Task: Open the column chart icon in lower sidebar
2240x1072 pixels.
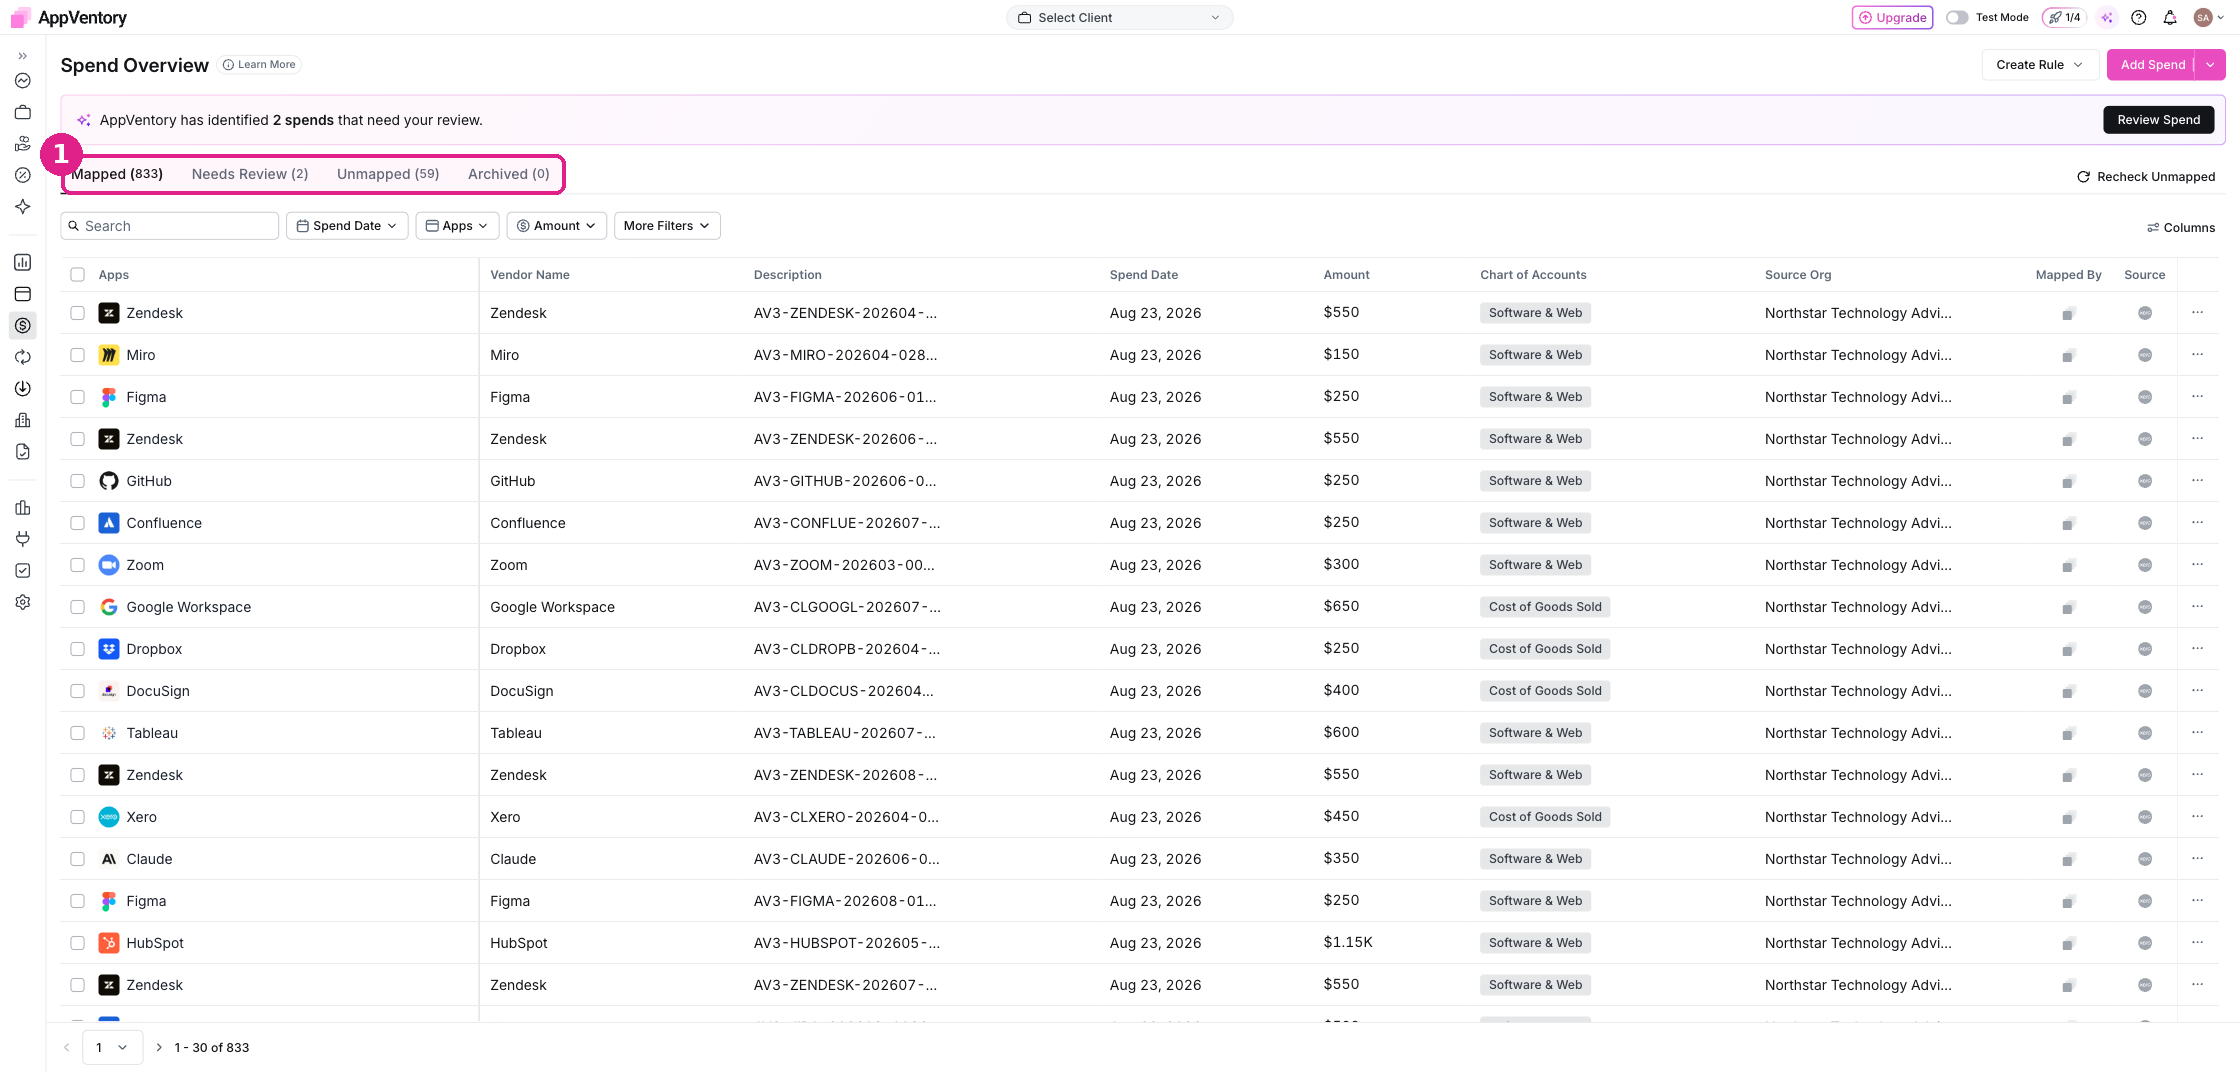Action: point(22,507)
